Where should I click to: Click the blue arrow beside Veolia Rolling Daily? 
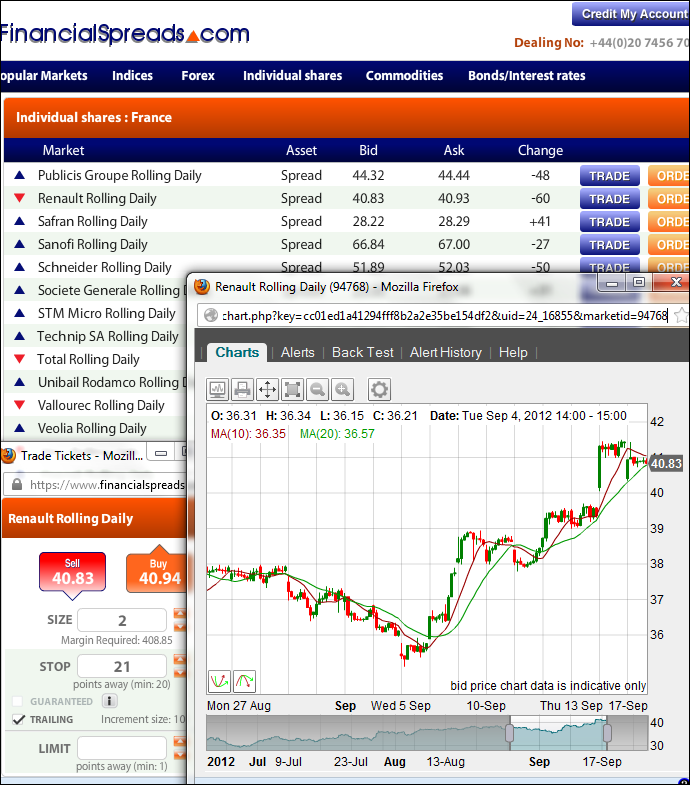point(20,428)
